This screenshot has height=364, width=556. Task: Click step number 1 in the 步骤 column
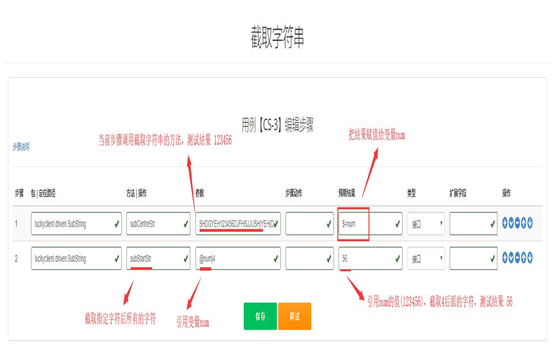point(16,224)
